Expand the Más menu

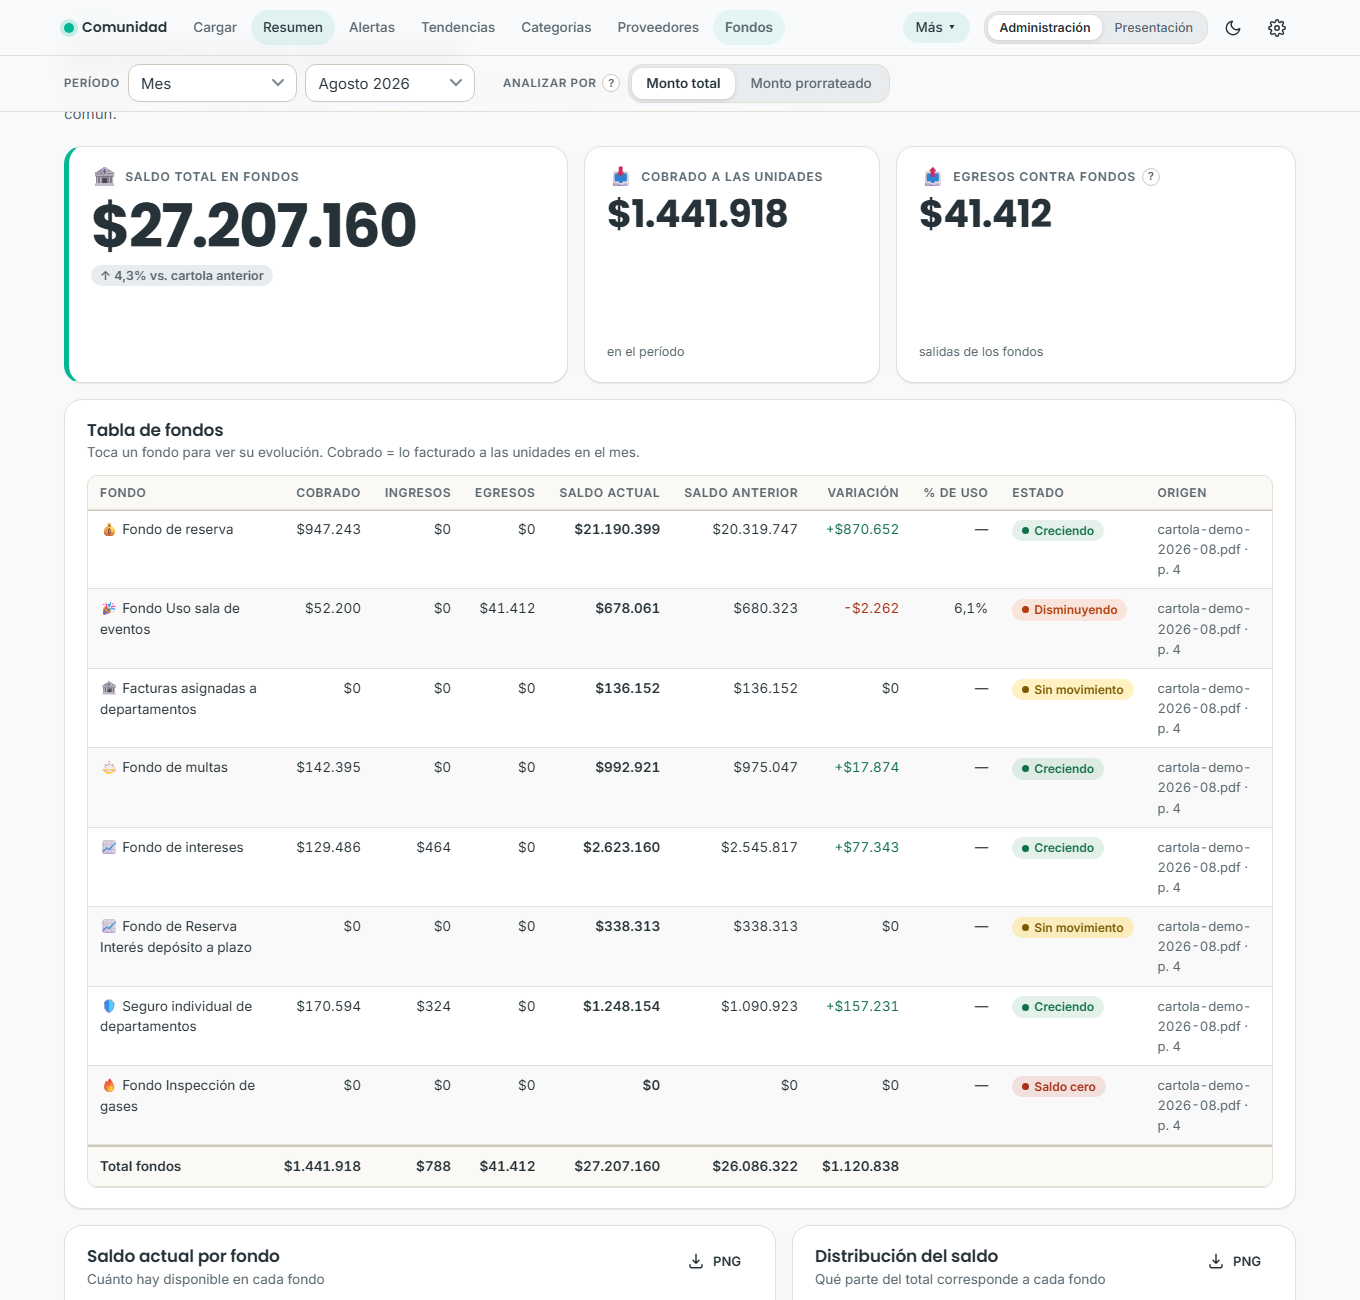pyautogui.click(x=936, y=28)
